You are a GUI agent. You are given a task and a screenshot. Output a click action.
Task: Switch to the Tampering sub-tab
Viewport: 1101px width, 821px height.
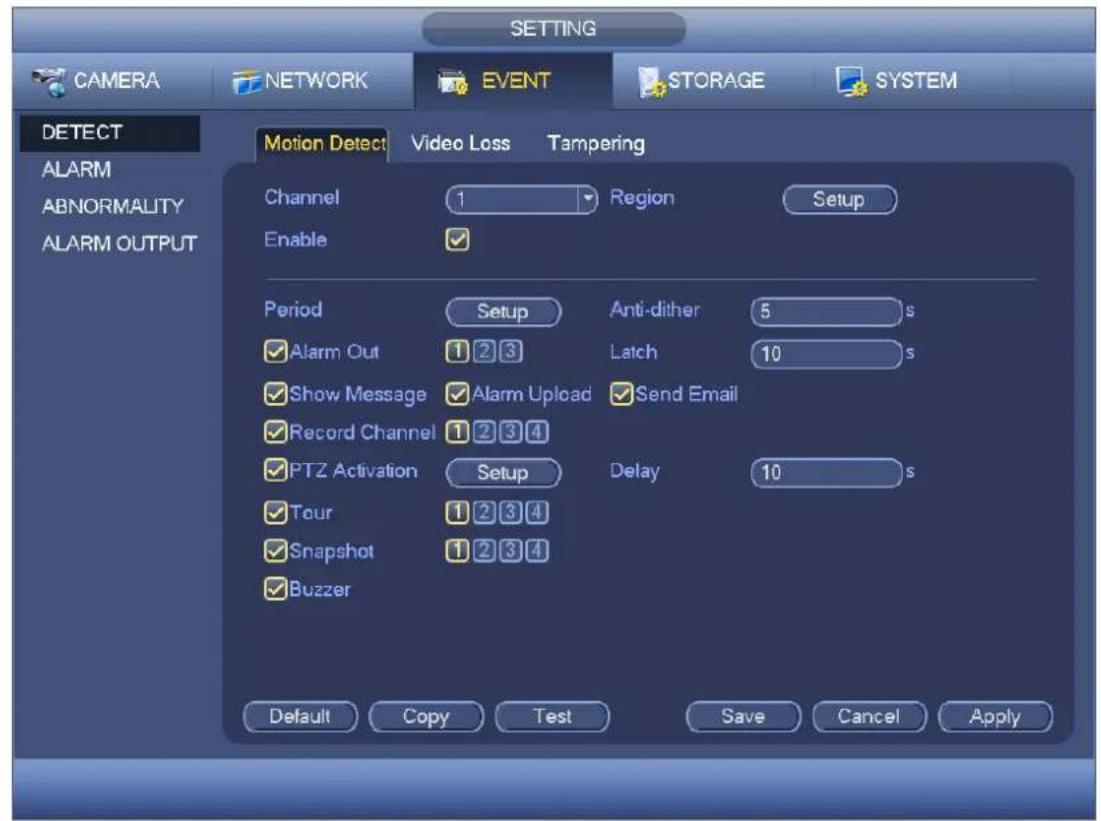point(595,144)
